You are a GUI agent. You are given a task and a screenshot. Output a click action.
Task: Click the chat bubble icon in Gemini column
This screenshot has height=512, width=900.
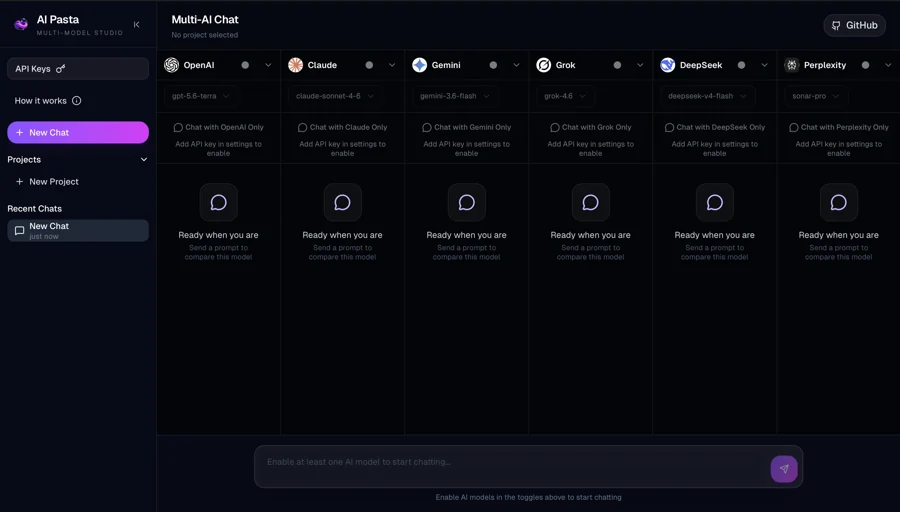(x=467, y=203)
